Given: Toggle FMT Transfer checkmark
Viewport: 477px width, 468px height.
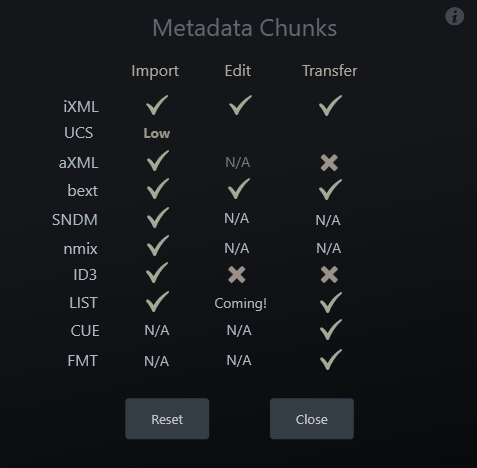Looking at the screenshot, I should pos(331,359).
